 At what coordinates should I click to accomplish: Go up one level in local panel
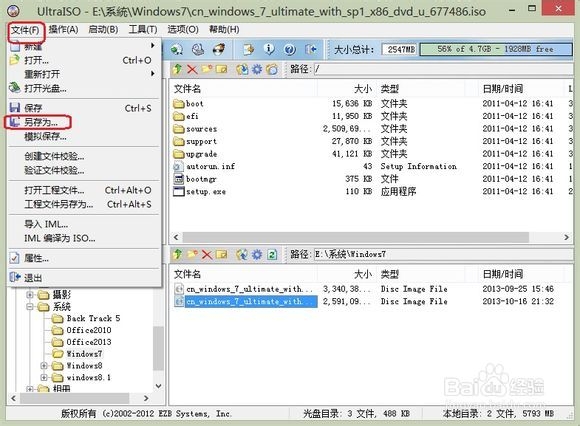177,254
